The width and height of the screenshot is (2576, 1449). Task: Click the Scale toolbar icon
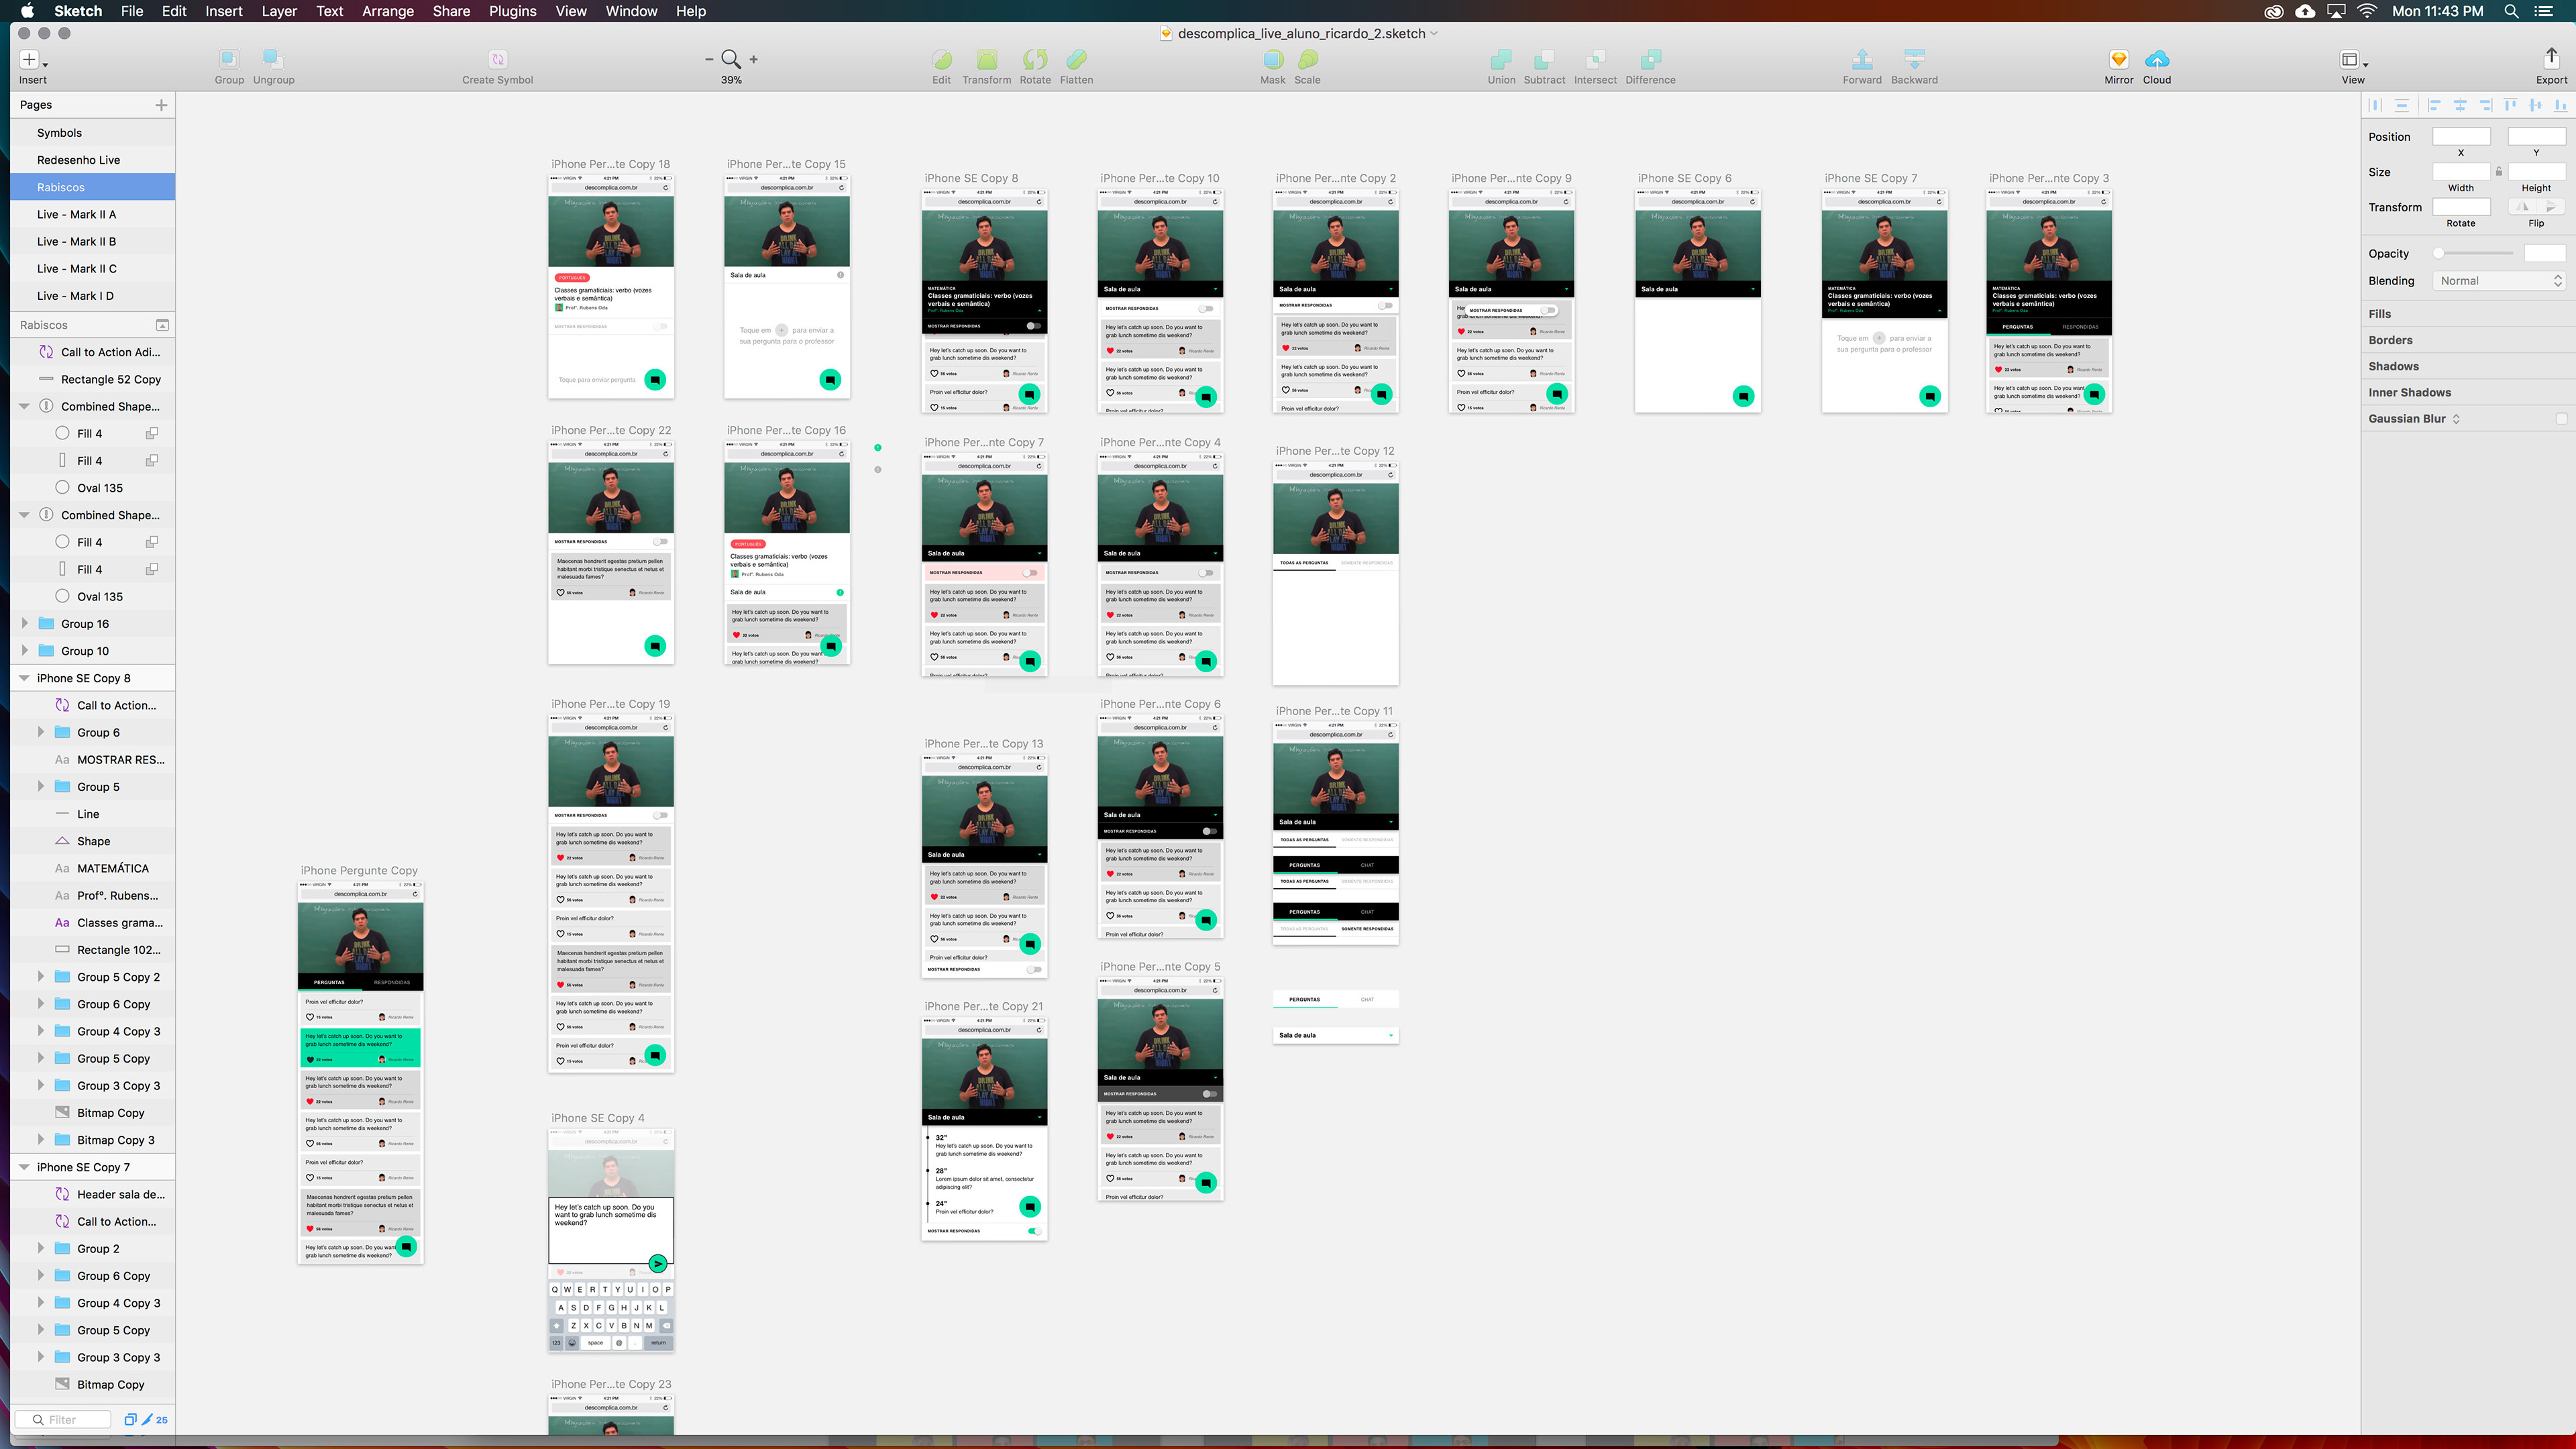[x=1307, y=59]
